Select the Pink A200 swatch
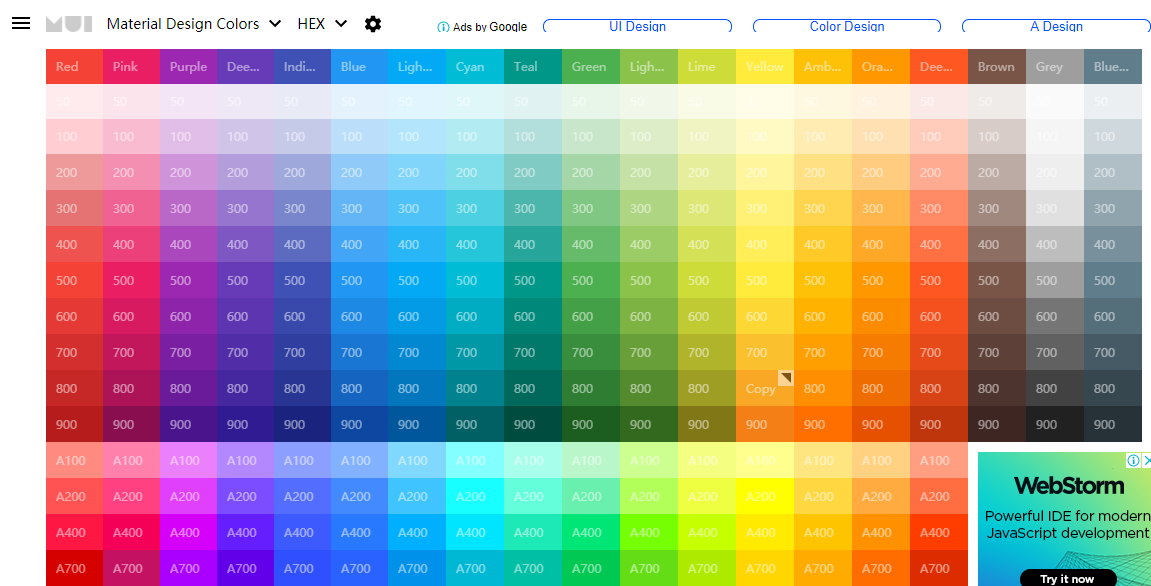 pyautogui.click(x=130, y=496)
